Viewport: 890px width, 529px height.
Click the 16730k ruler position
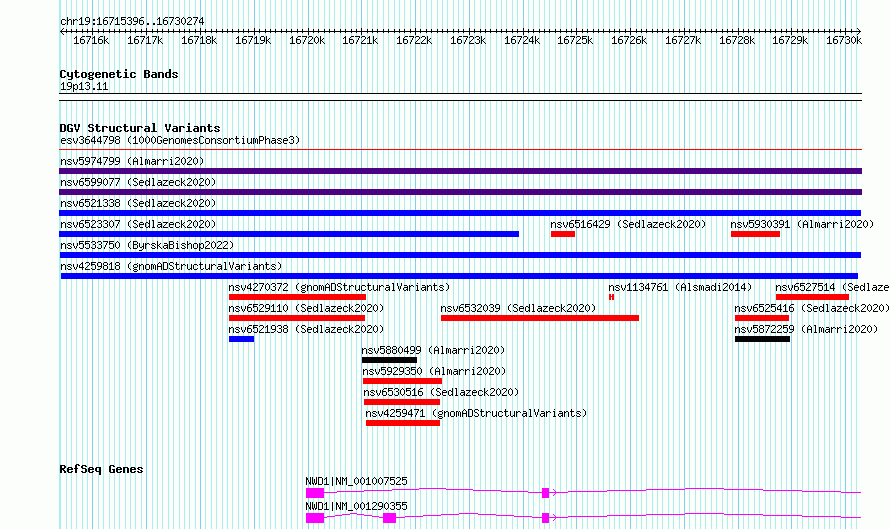click(844, 40)
